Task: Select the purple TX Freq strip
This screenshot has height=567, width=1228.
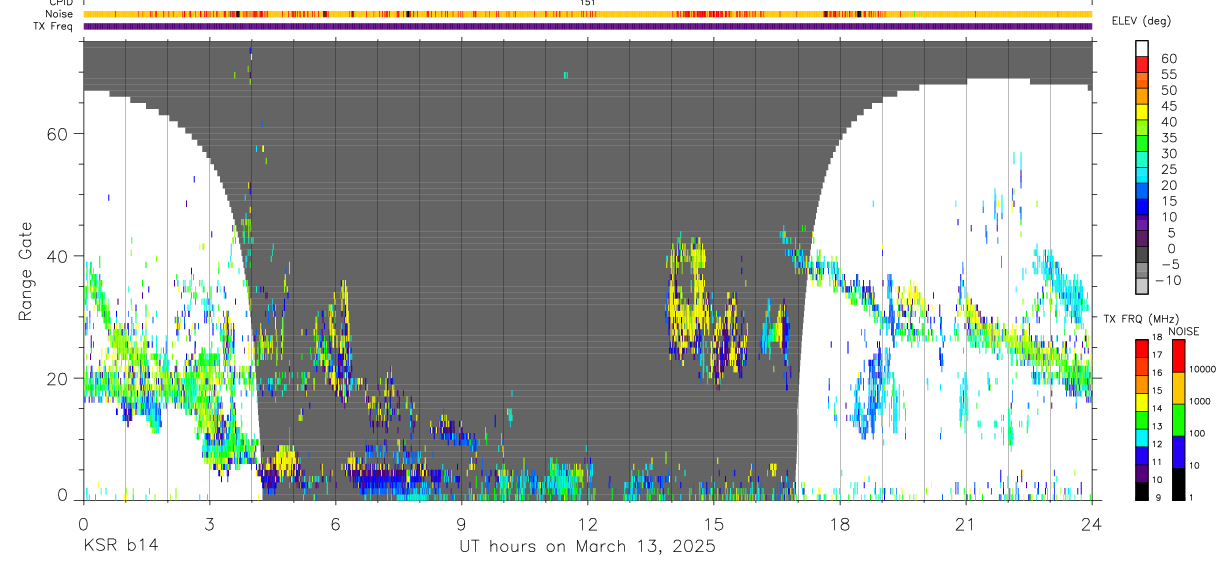Action: click(x=587, y=26)
